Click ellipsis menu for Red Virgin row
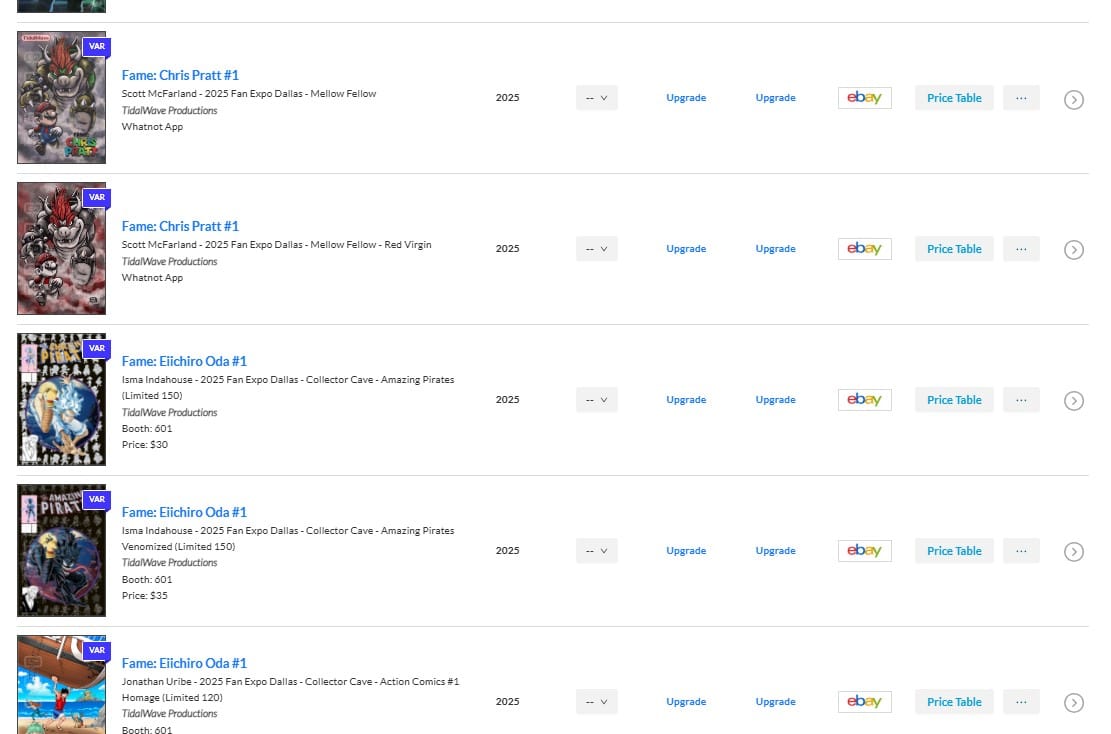The height and width of the screenshot is (734, 1111). pyautogui.click(x=1020, y=249)
